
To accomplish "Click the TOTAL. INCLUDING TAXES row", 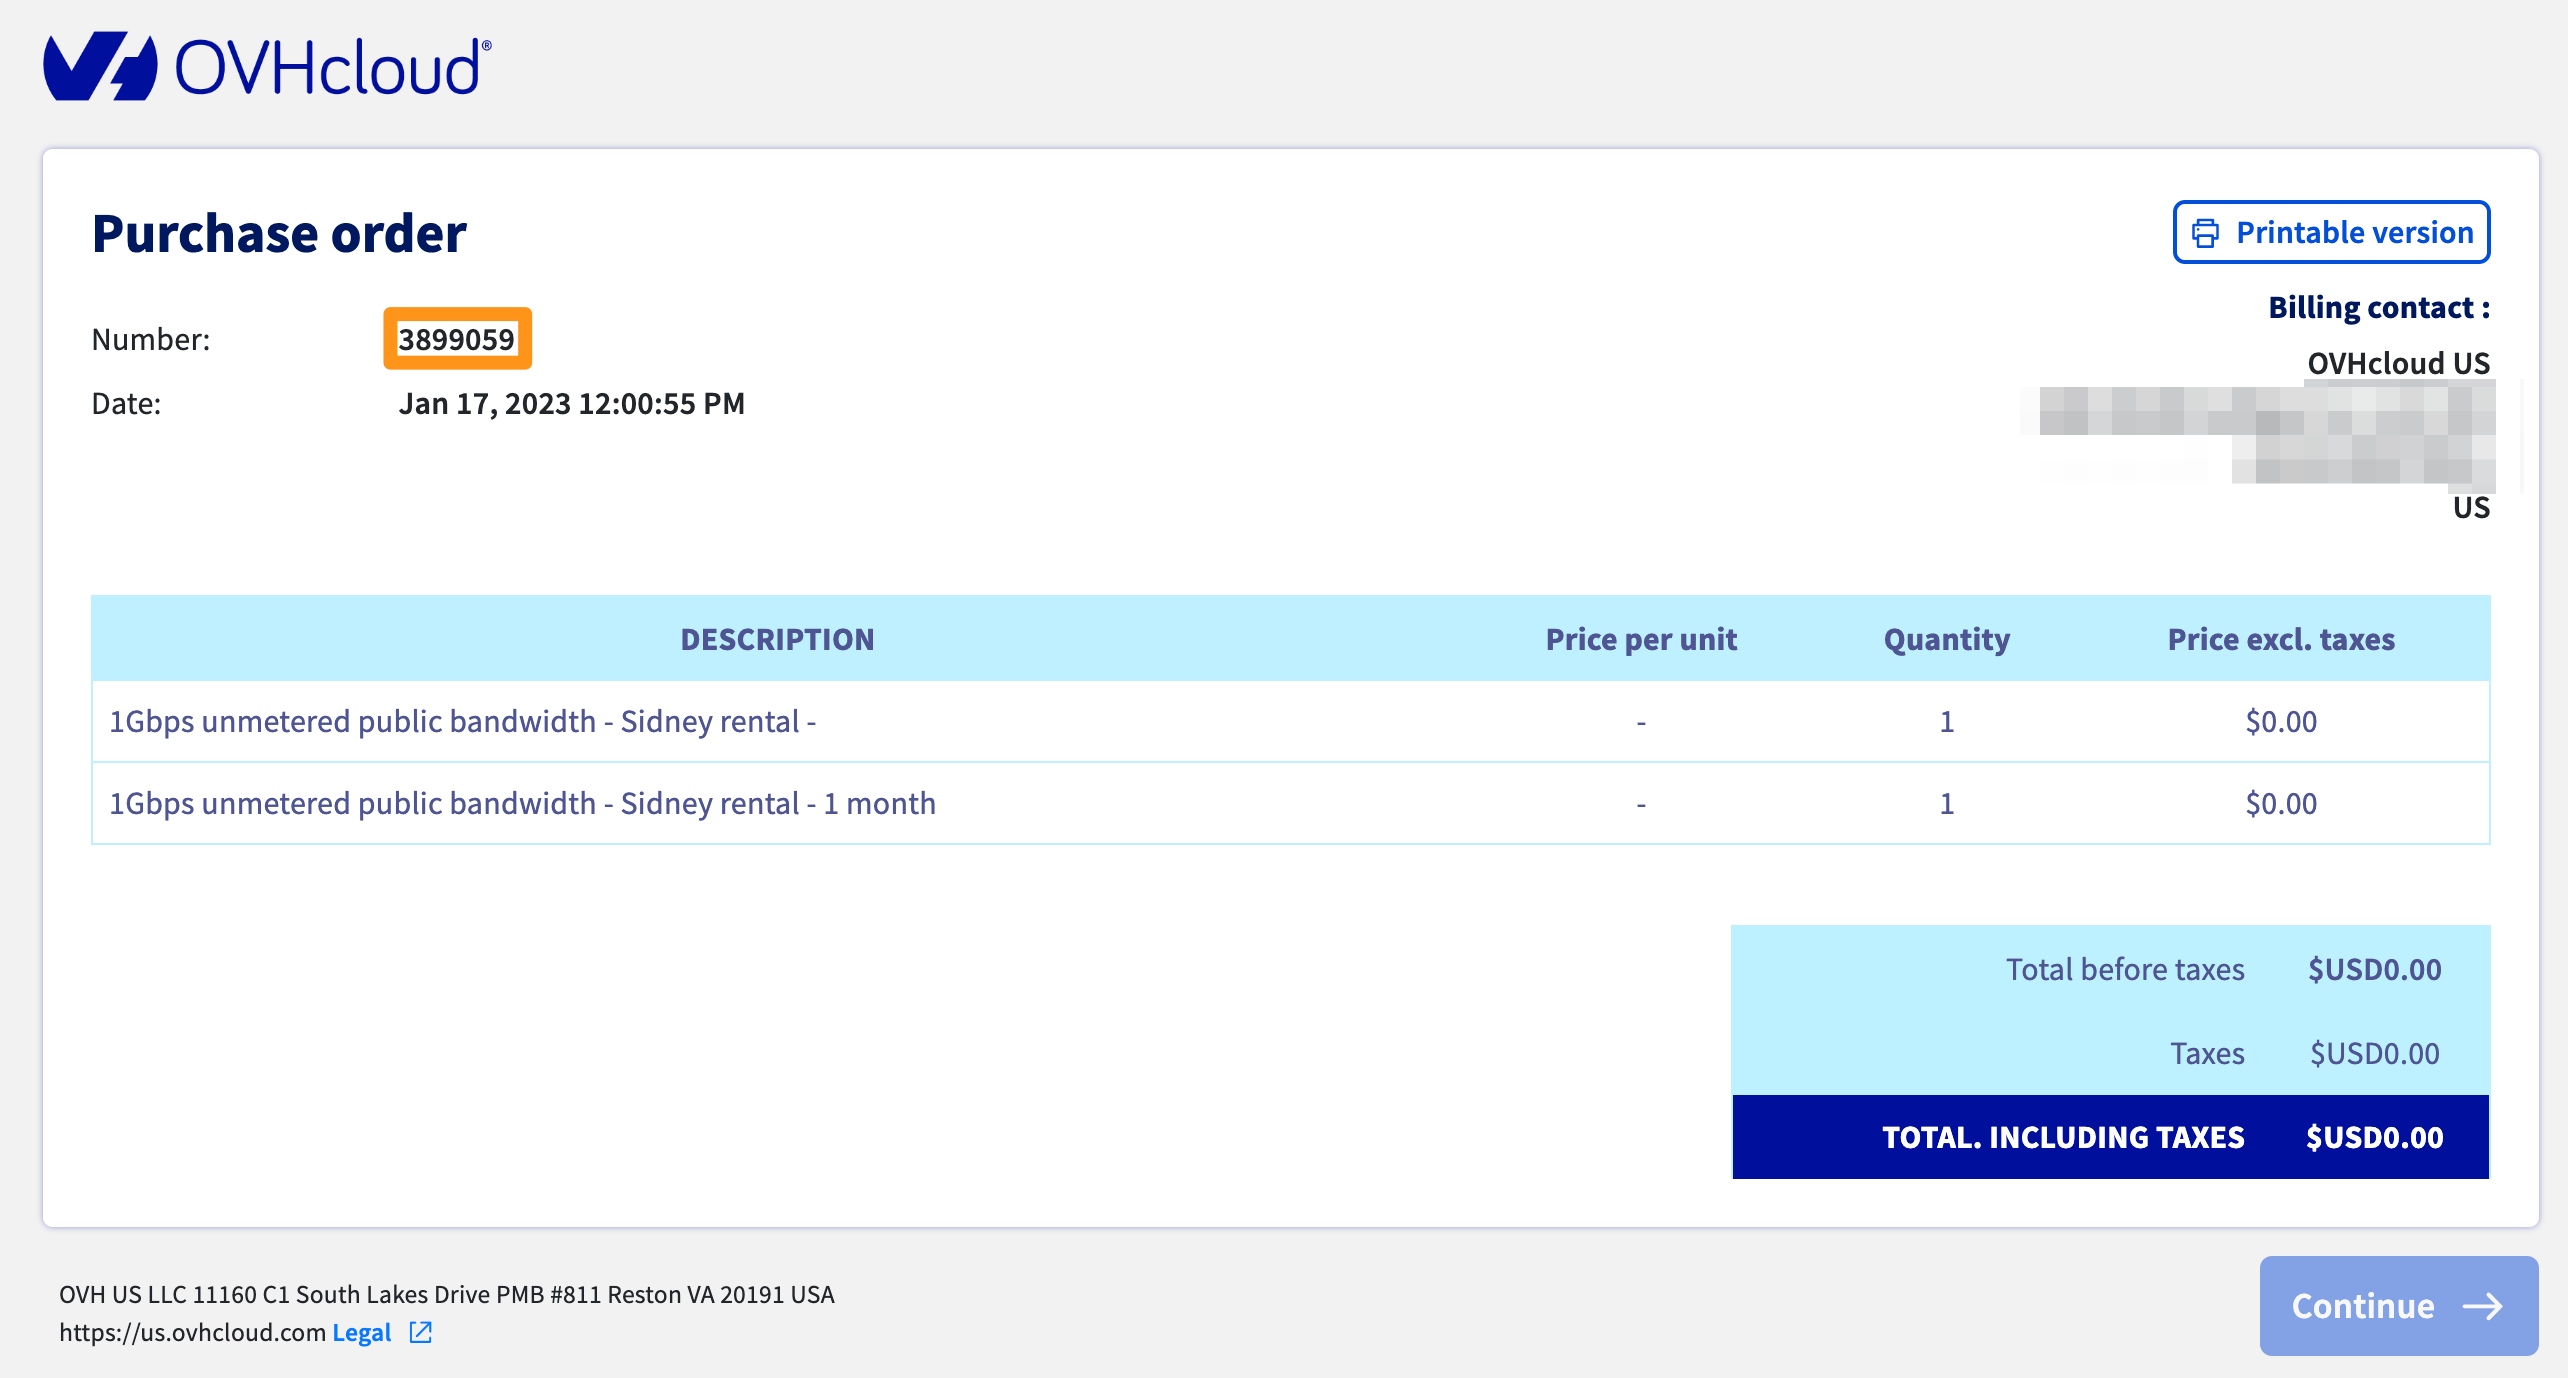I will tap(2110, 1137).
